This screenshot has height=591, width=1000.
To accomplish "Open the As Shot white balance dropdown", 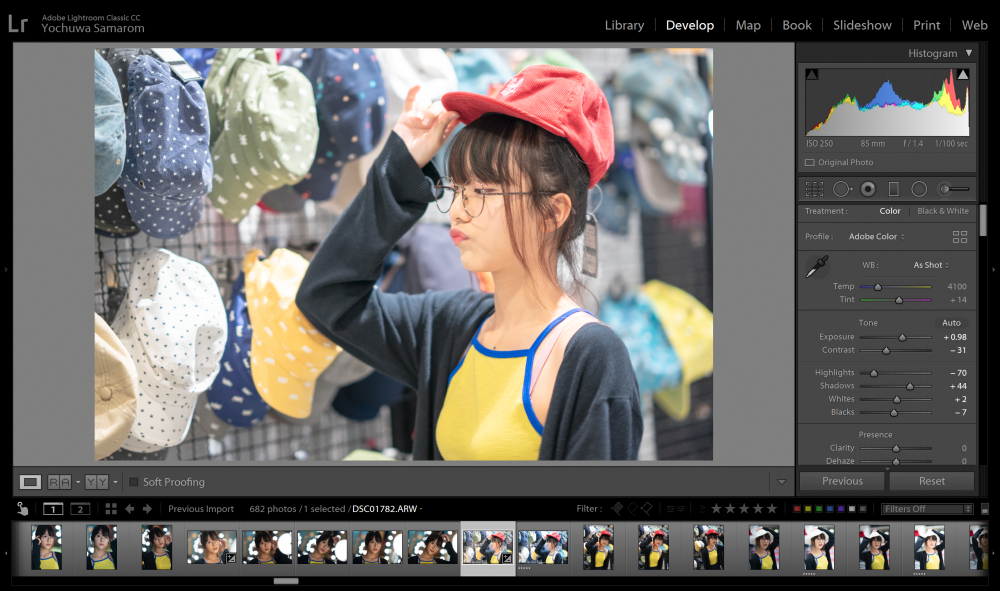I will (931, 265).
